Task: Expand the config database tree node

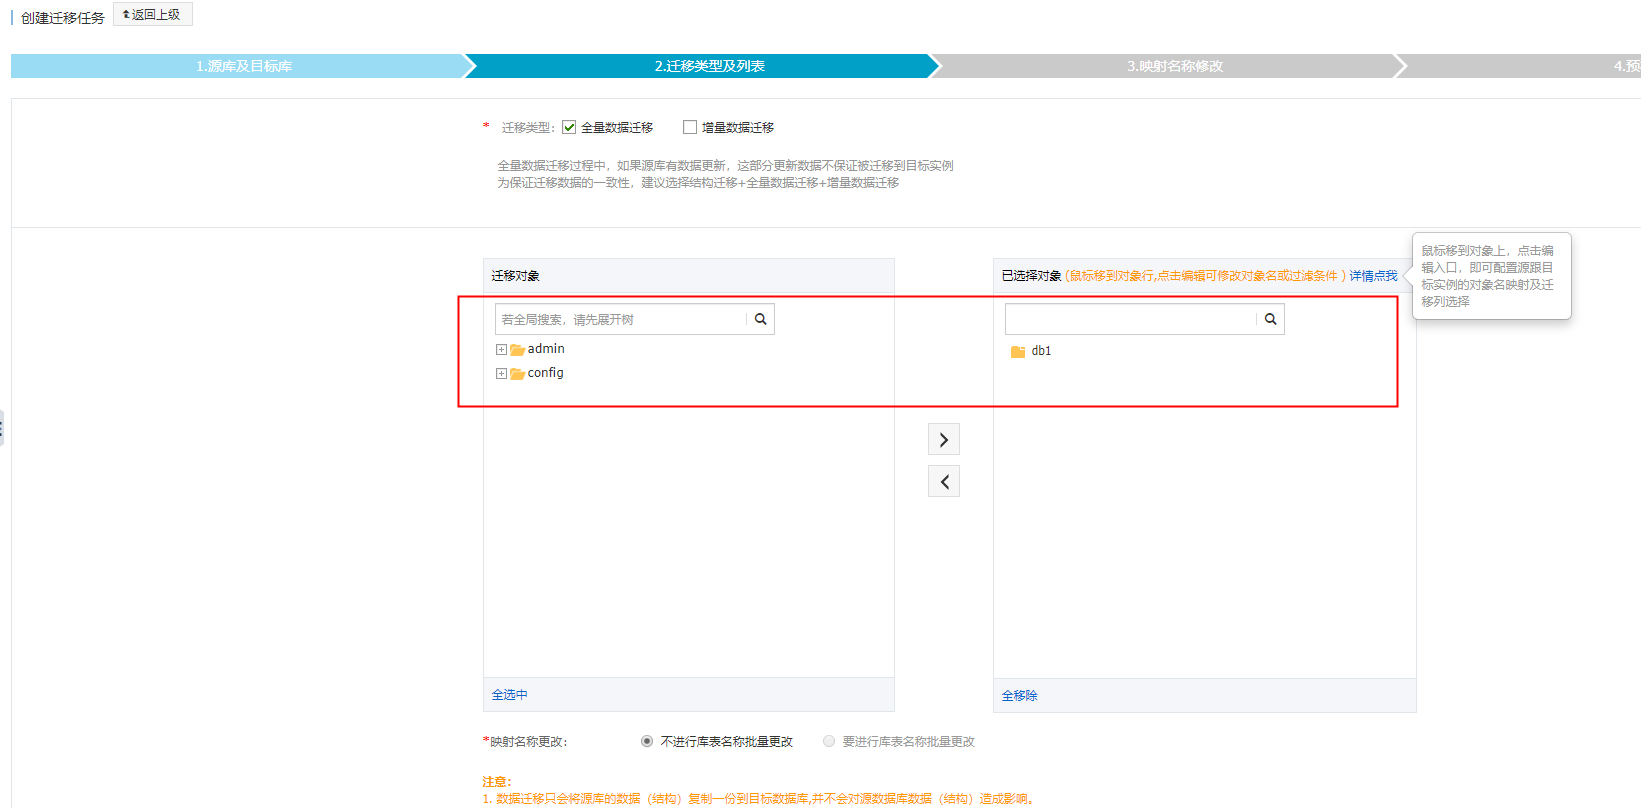Action: pyautogui.click(x=501, y=374)
